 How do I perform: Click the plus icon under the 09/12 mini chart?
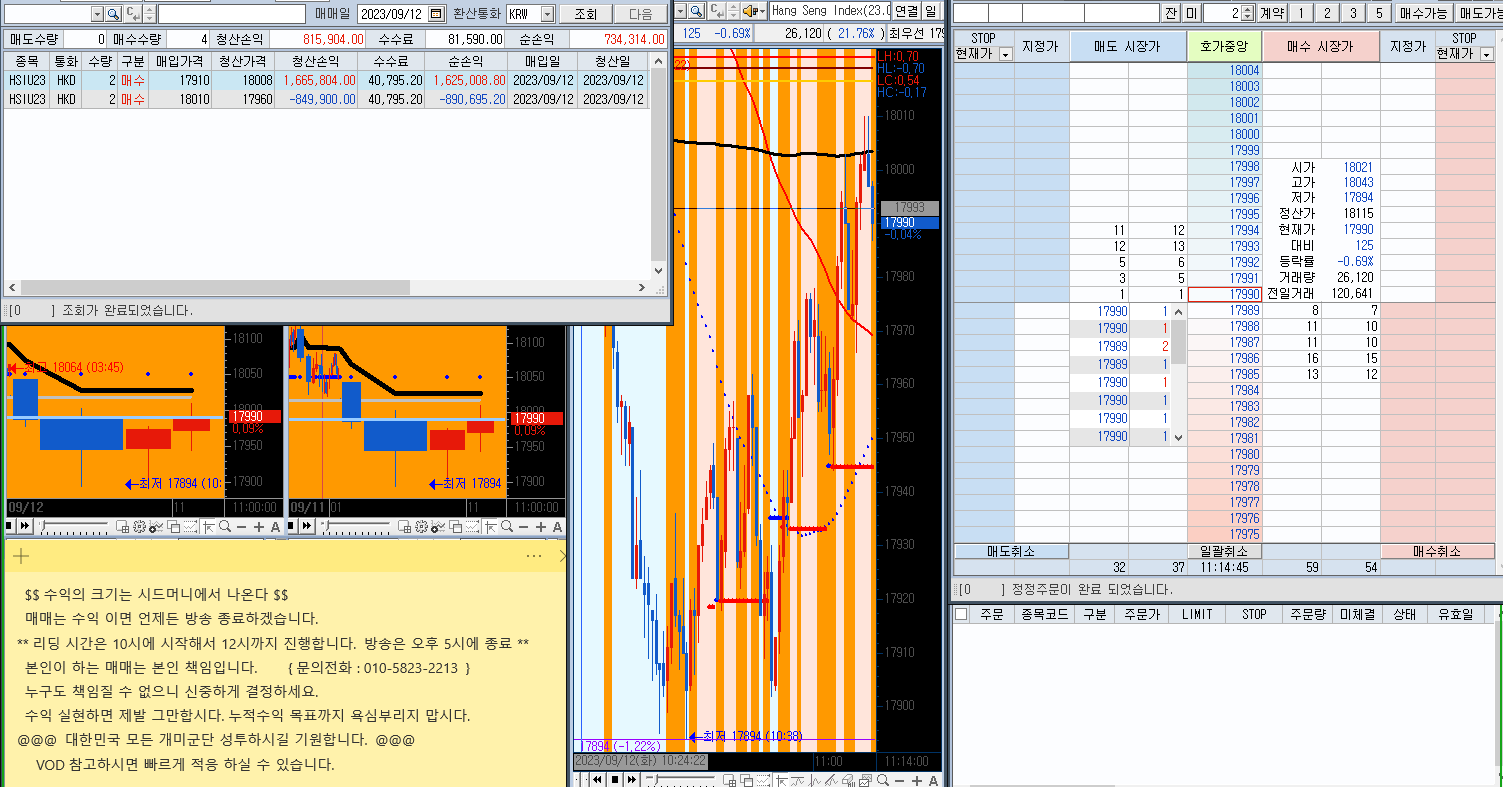[x=259, y=527]
